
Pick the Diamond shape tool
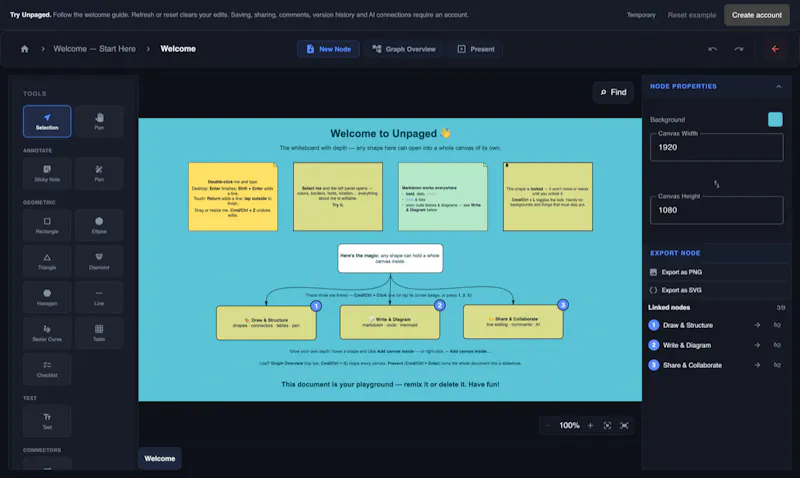click(99, 261)
